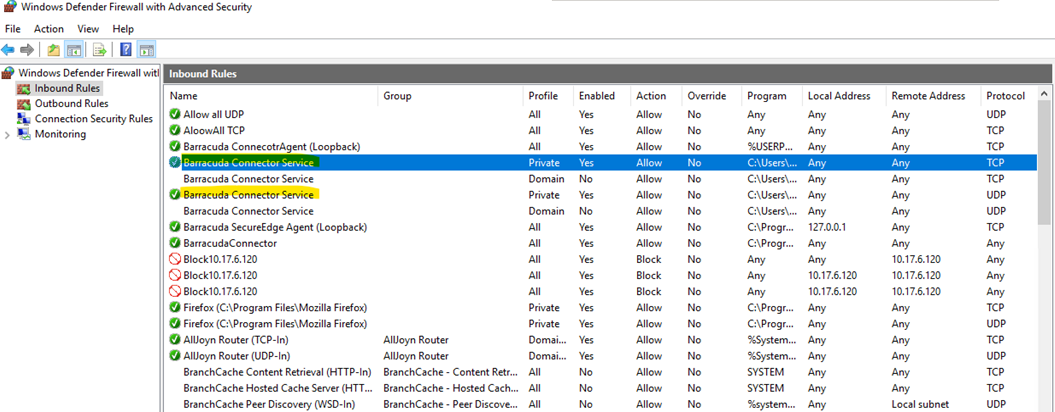1055x412 pixels.
Task: Click the Block action cell in the first Block10.17.6.120 row
Action: point(649,259)
